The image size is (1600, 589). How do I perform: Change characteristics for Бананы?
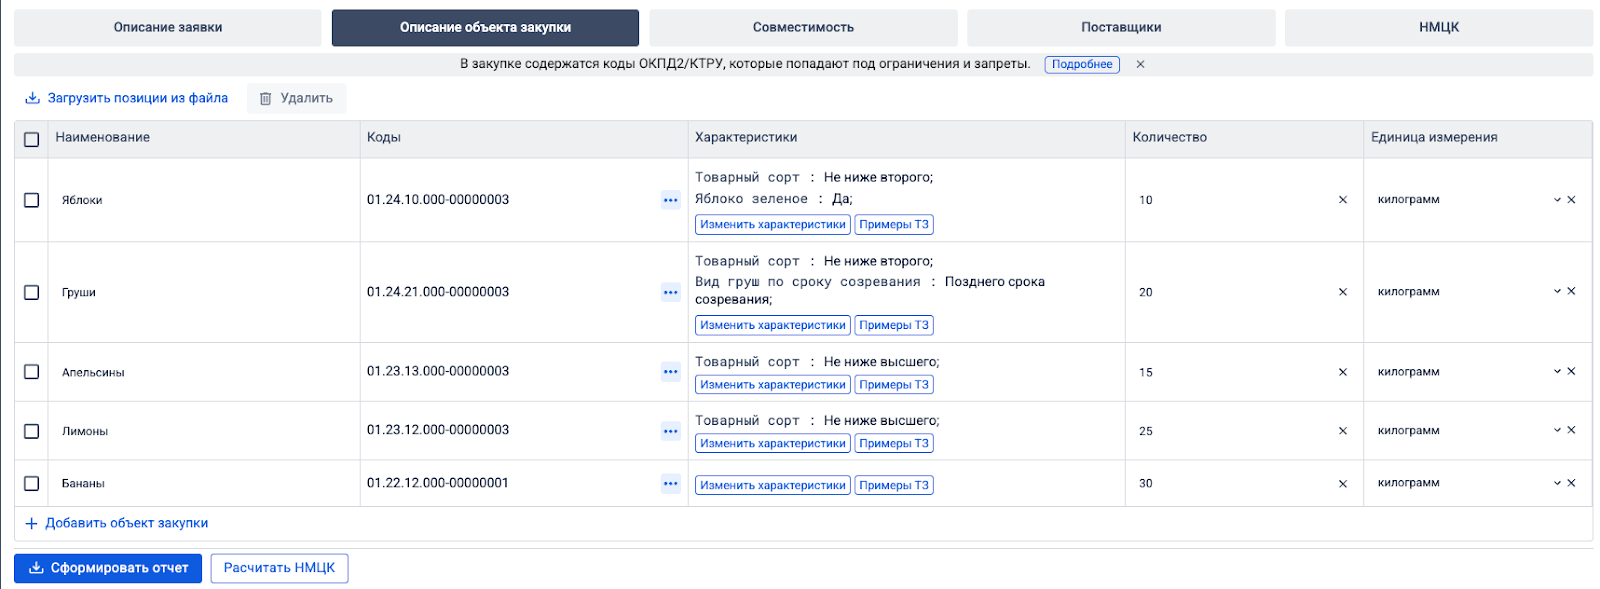(773, 486)
